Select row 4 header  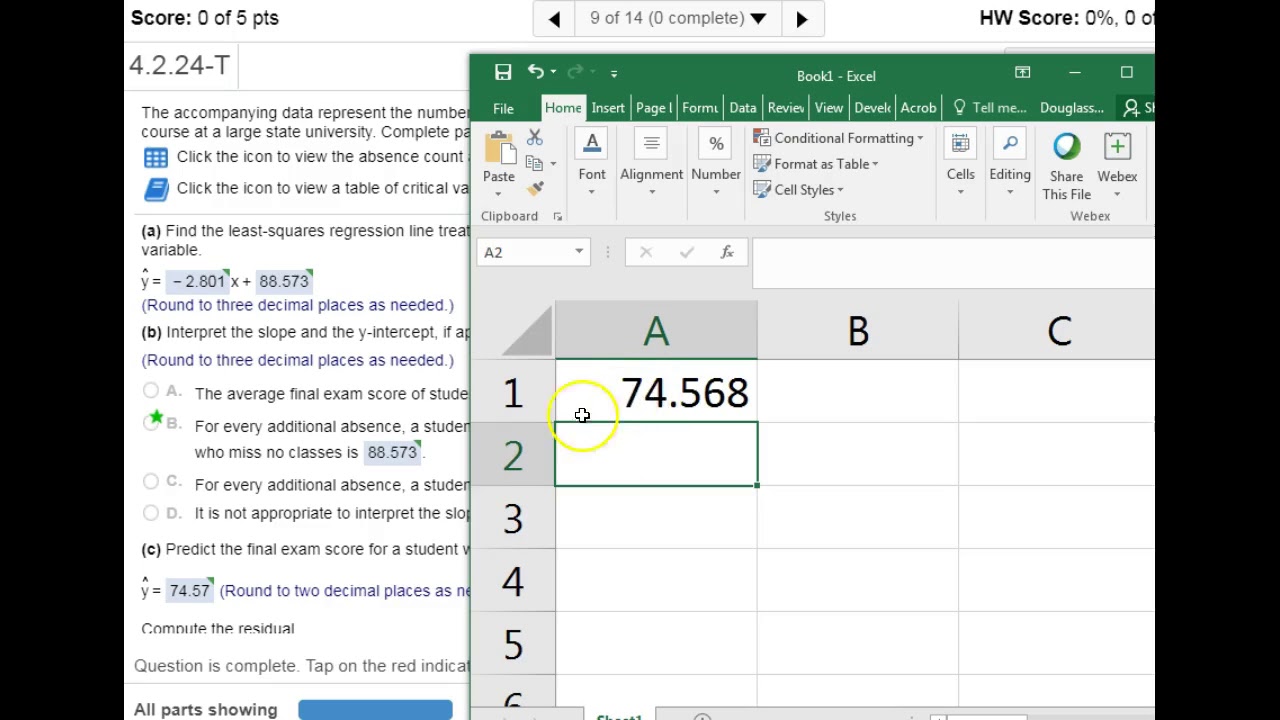tap(512, 581)
